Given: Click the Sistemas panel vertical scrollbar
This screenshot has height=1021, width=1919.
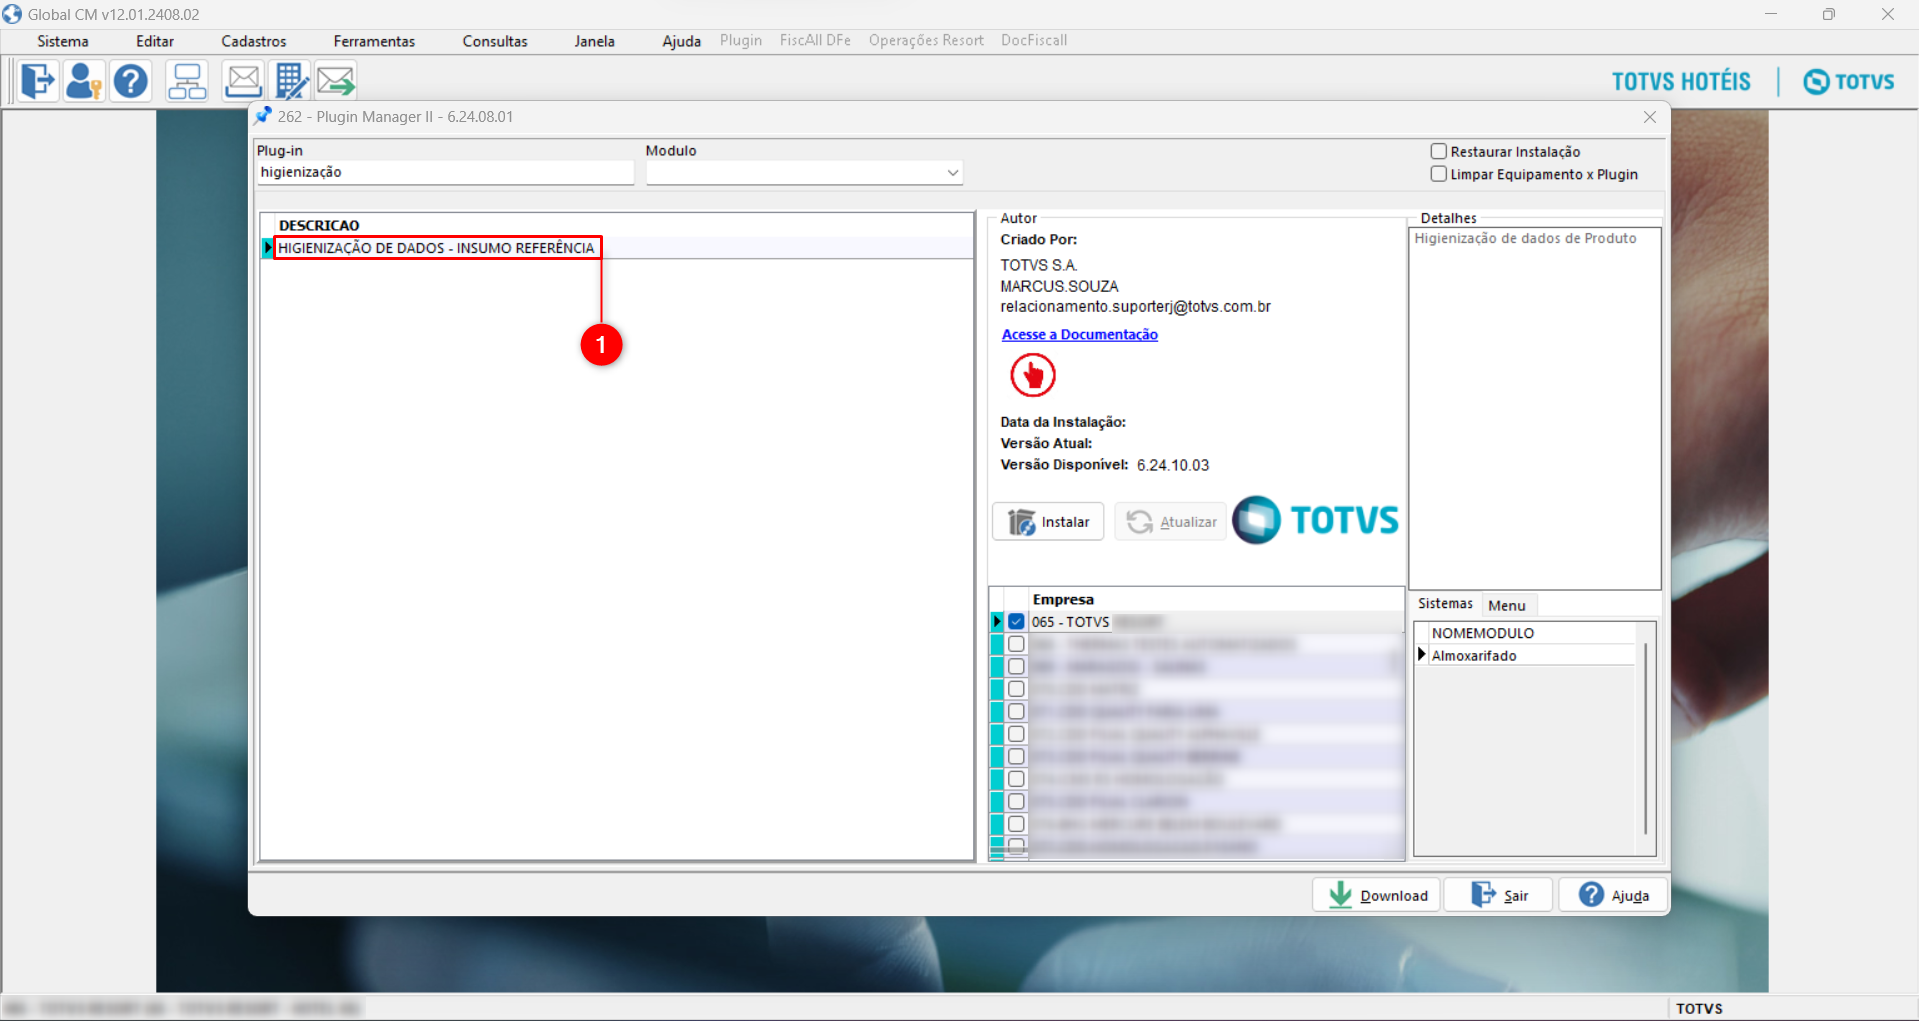Looking at the screenshot, I should (1646, 738).
